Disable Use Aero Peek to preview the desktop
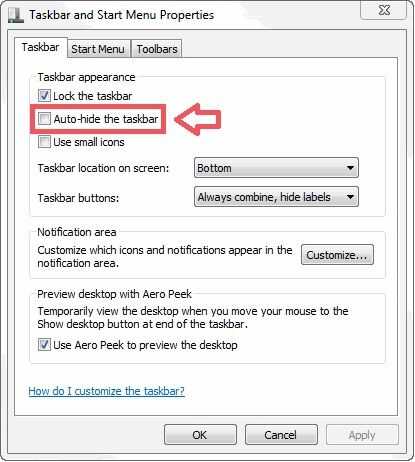 (x=44, y=344)
